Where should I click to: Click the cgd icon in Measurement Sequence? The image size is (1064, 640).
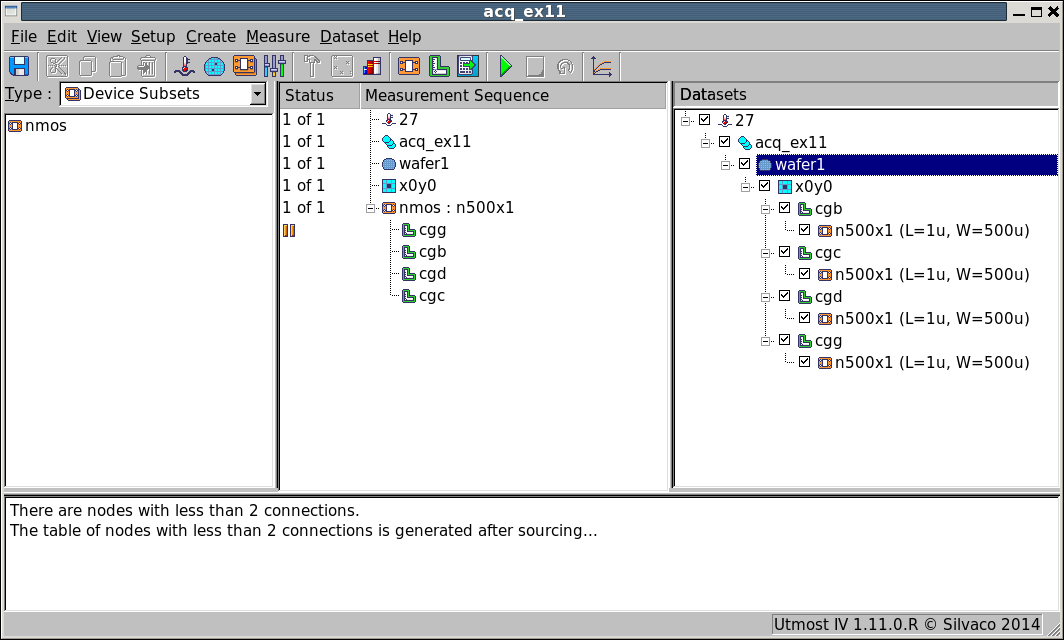pyautogui.click(x=408, y=274)
